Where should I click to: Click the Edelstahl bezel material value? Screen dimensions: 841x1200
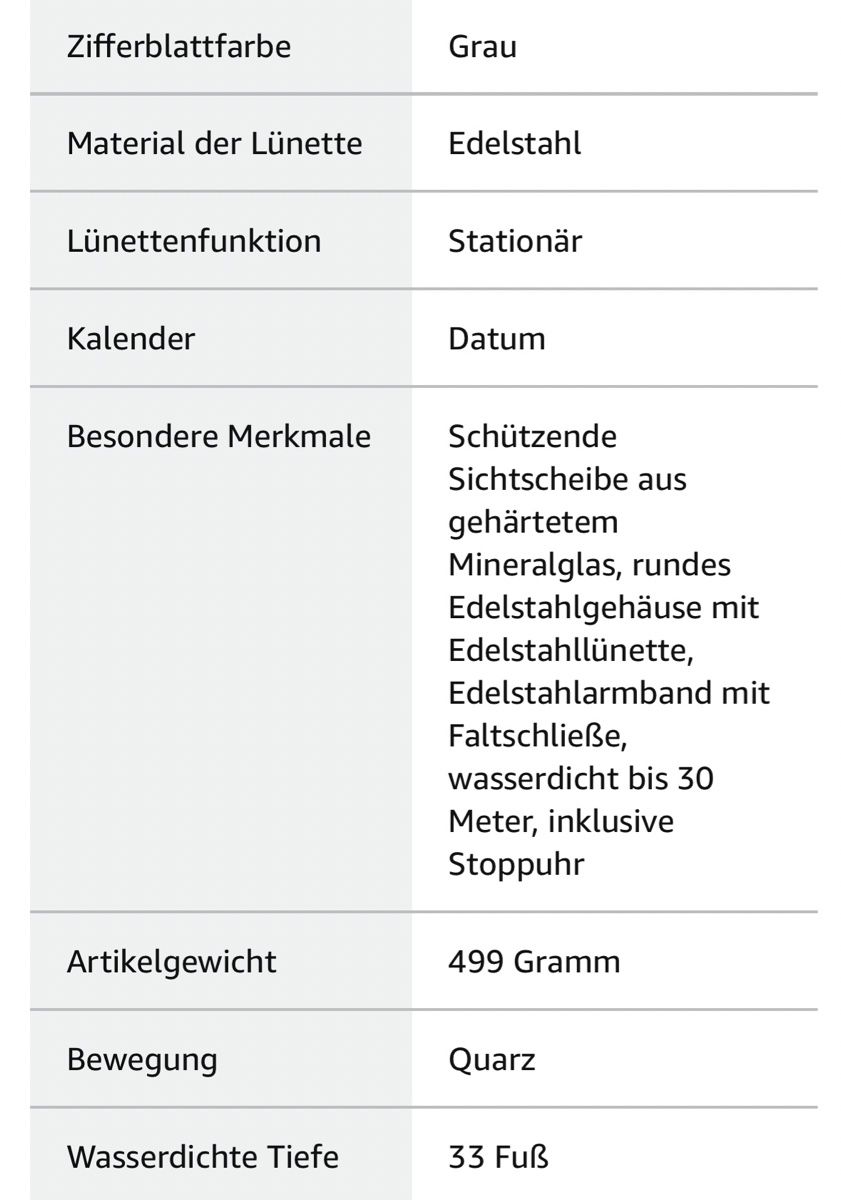[515, 143]
